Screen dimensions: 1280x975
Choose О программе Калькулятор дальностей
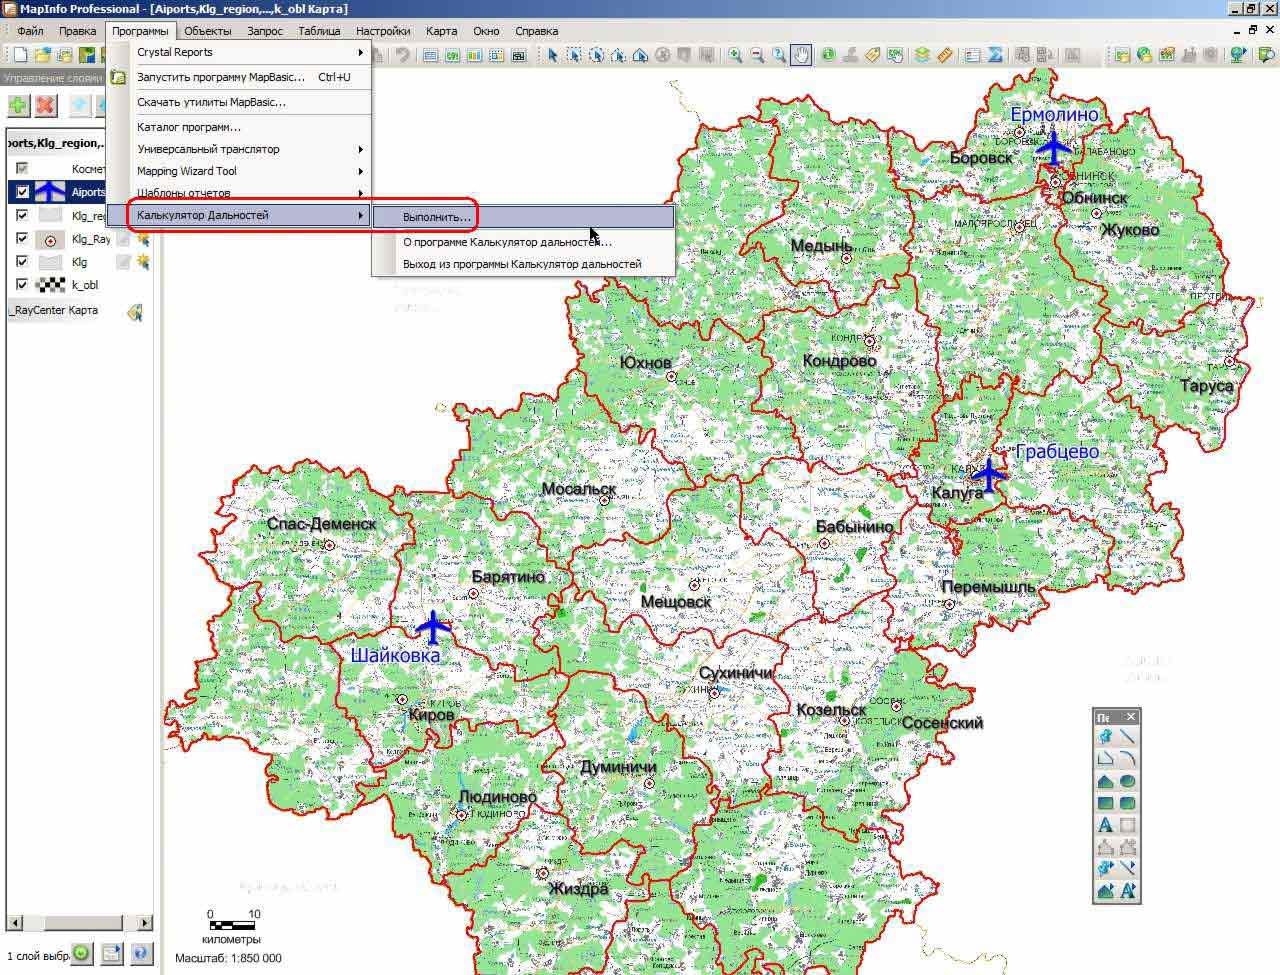[x=524, y=242]
